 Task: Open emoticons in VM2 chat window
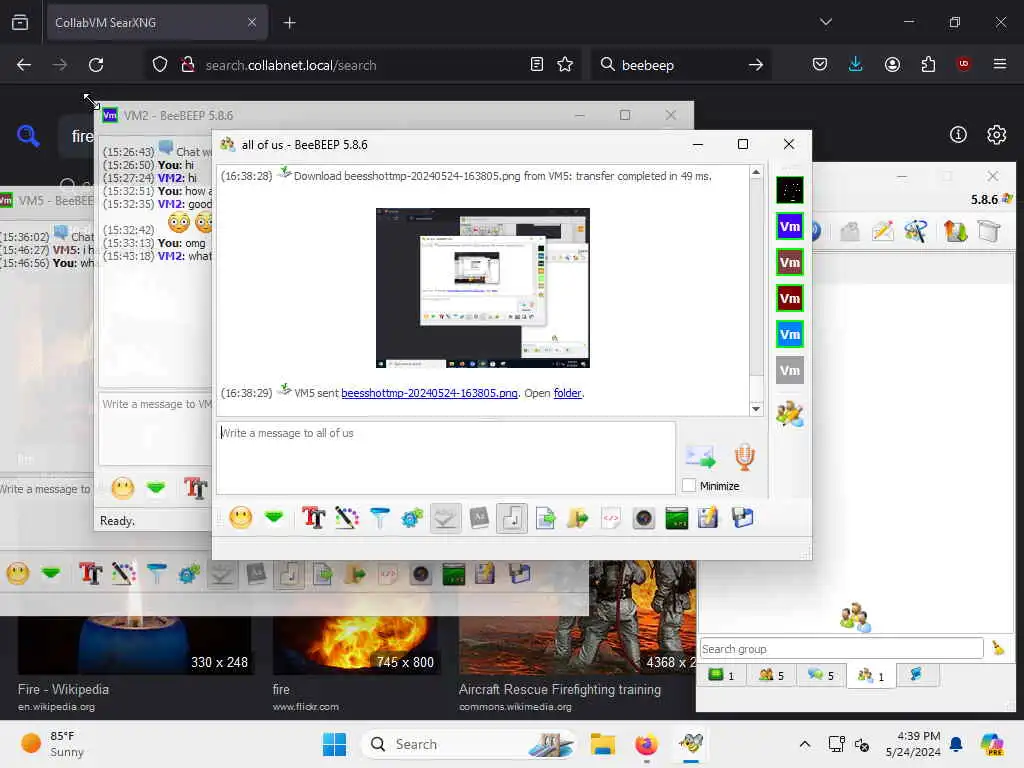pyautogui.click(x=122, y=488)
